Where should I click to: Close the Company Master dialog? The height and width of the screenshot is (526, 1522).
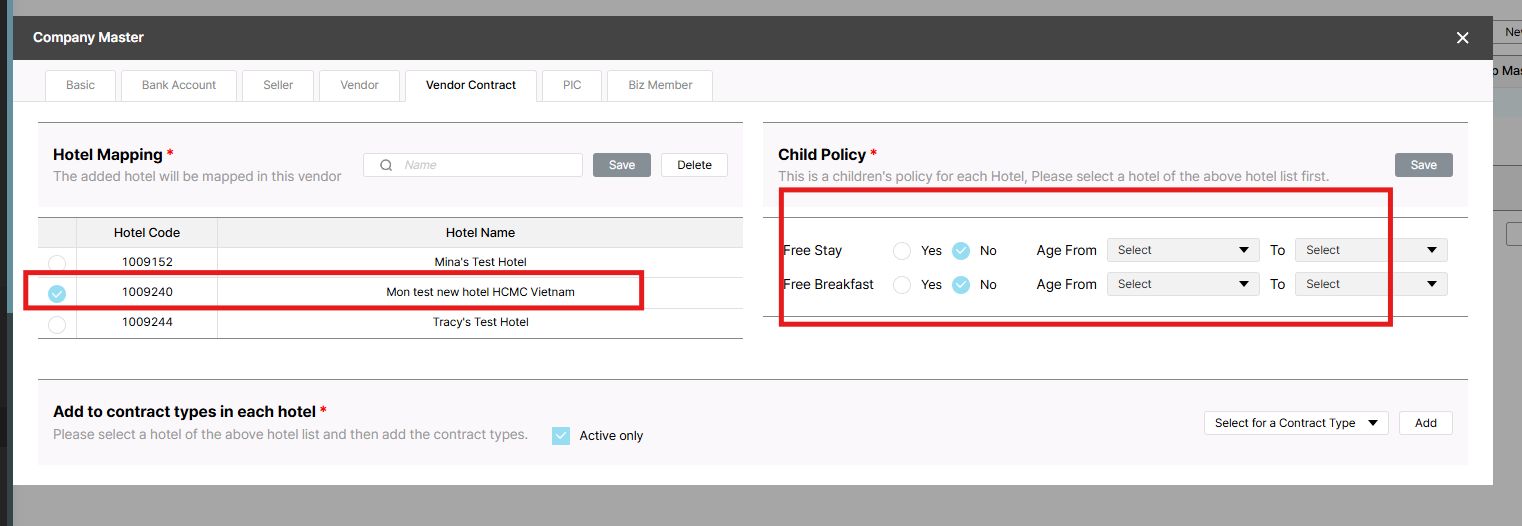click(x=1462, y=38)
